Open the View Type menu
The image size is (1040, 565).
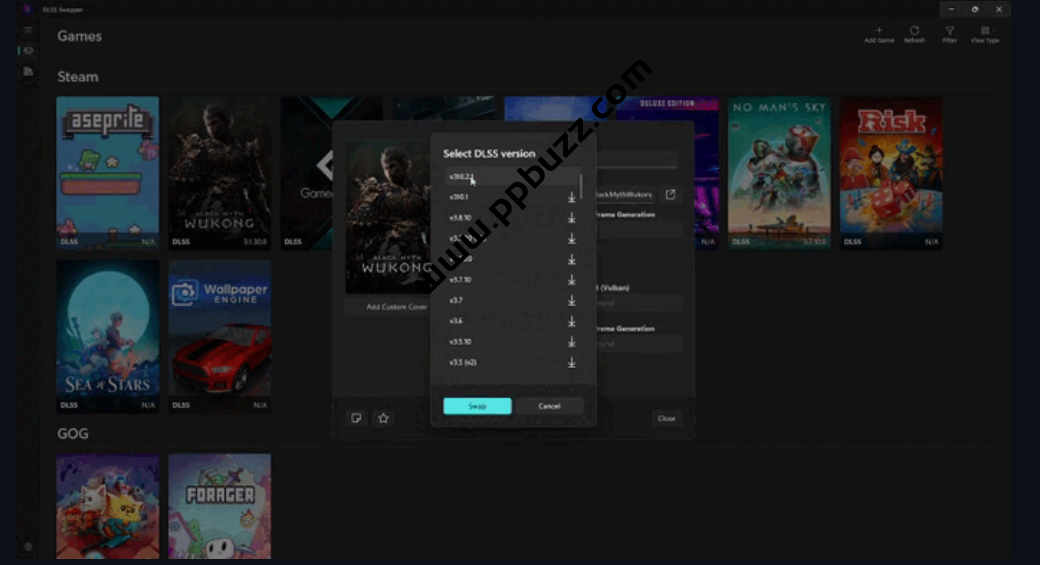985,34
